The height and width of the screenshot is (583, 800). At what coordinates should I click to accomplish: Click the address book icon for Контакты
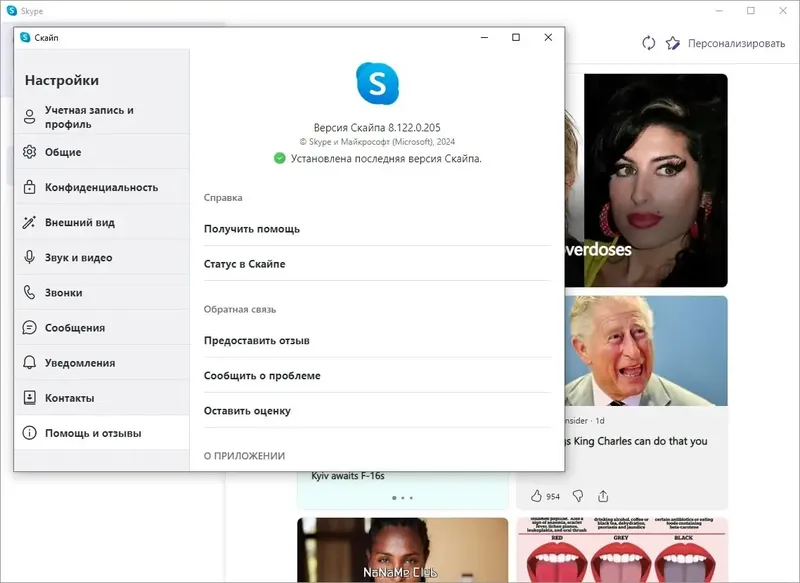30,398
